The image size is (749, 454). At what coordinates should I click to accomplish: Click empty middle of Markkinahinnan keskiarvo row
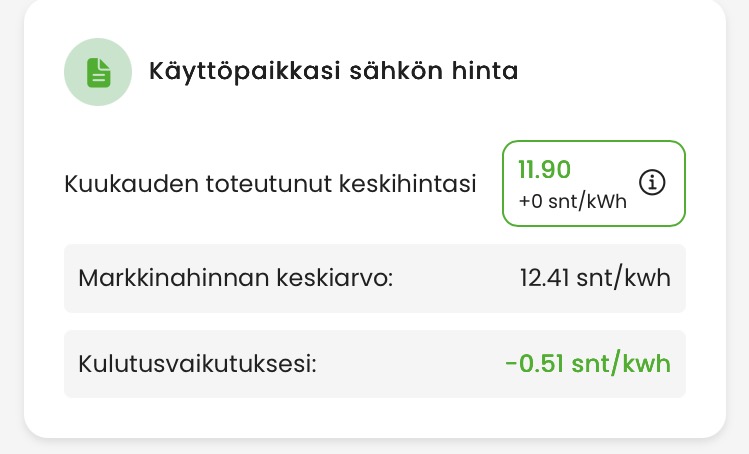(x=455, y=276)
